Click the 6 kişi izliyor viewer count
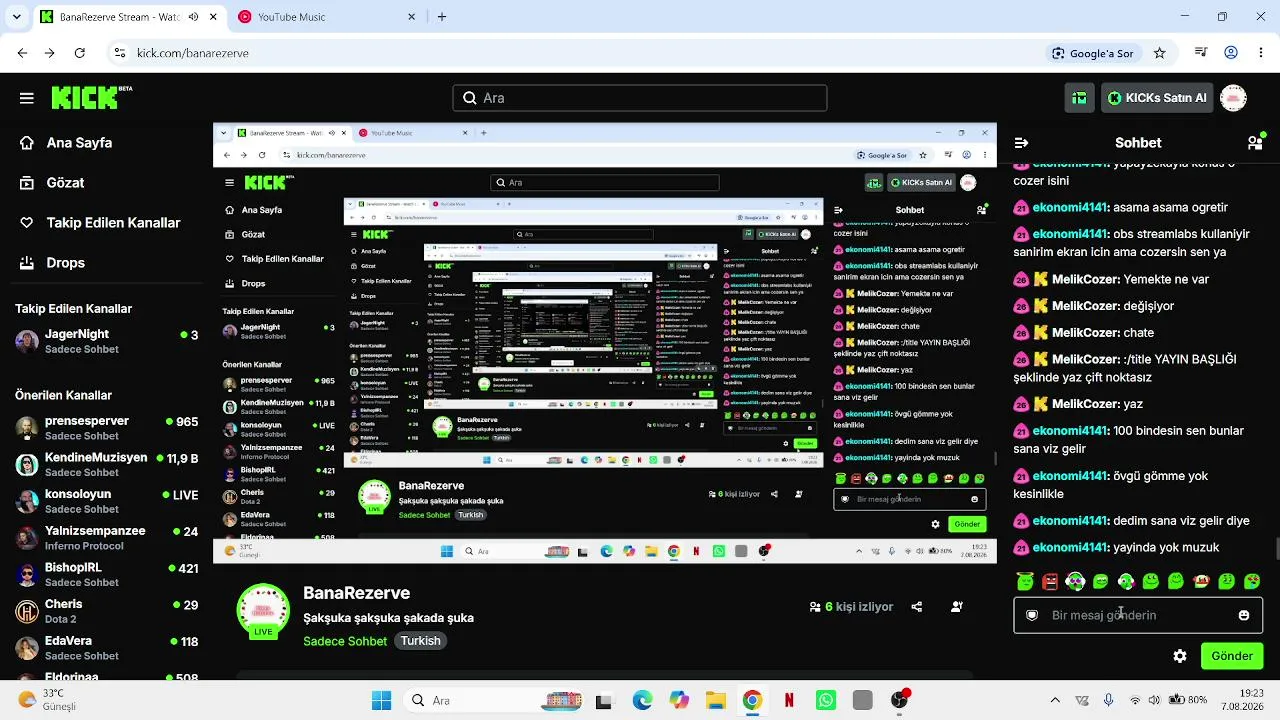Image resolution: width=1280 pixels, height=720 pixels. pyautogui.click(x=851, y=606)
